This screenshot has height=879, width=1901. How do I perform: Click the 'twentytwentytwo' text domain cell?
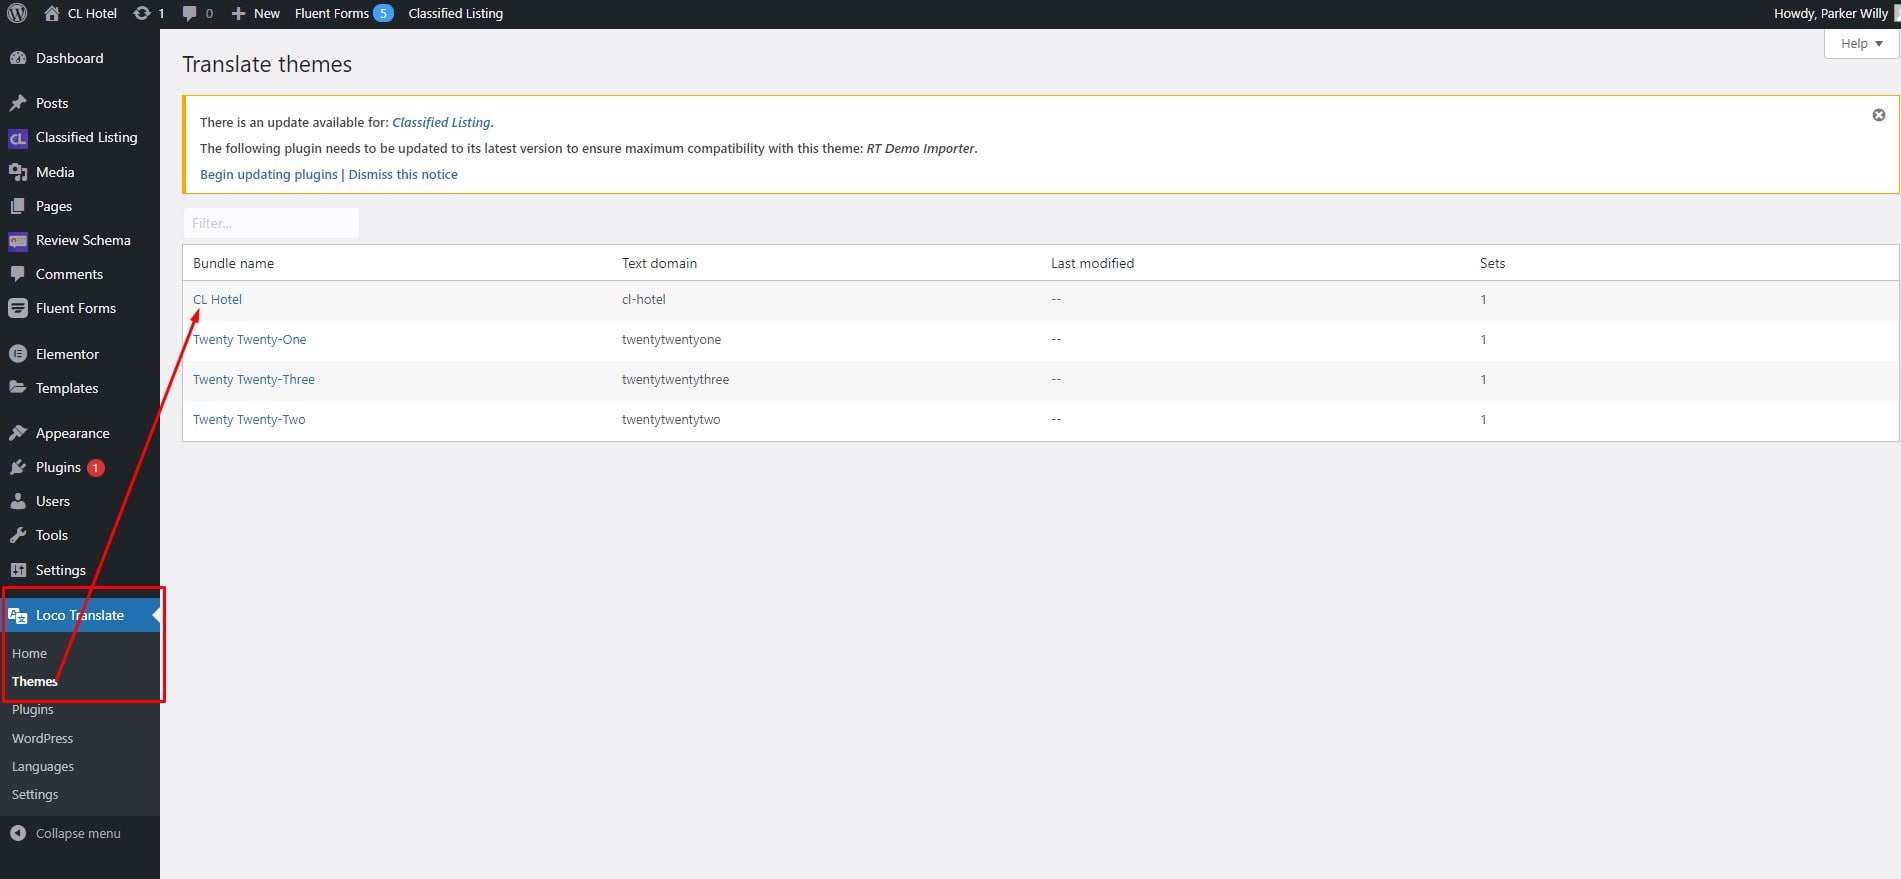coord(671,419)
